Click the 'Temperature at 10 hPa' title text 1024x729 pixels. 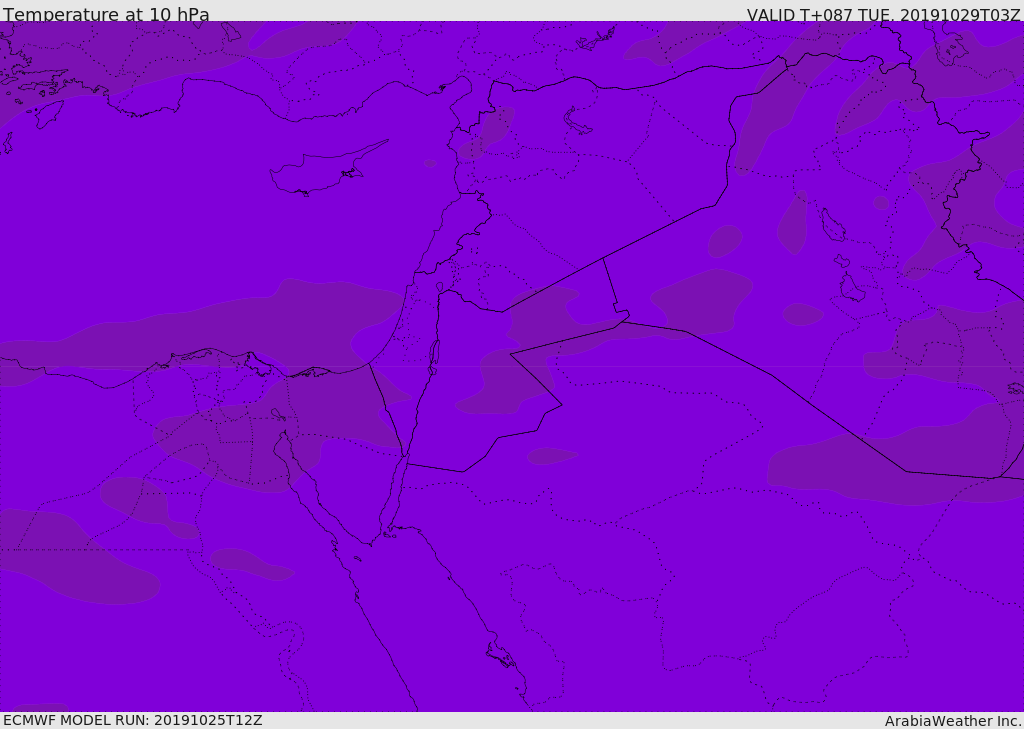106,14
